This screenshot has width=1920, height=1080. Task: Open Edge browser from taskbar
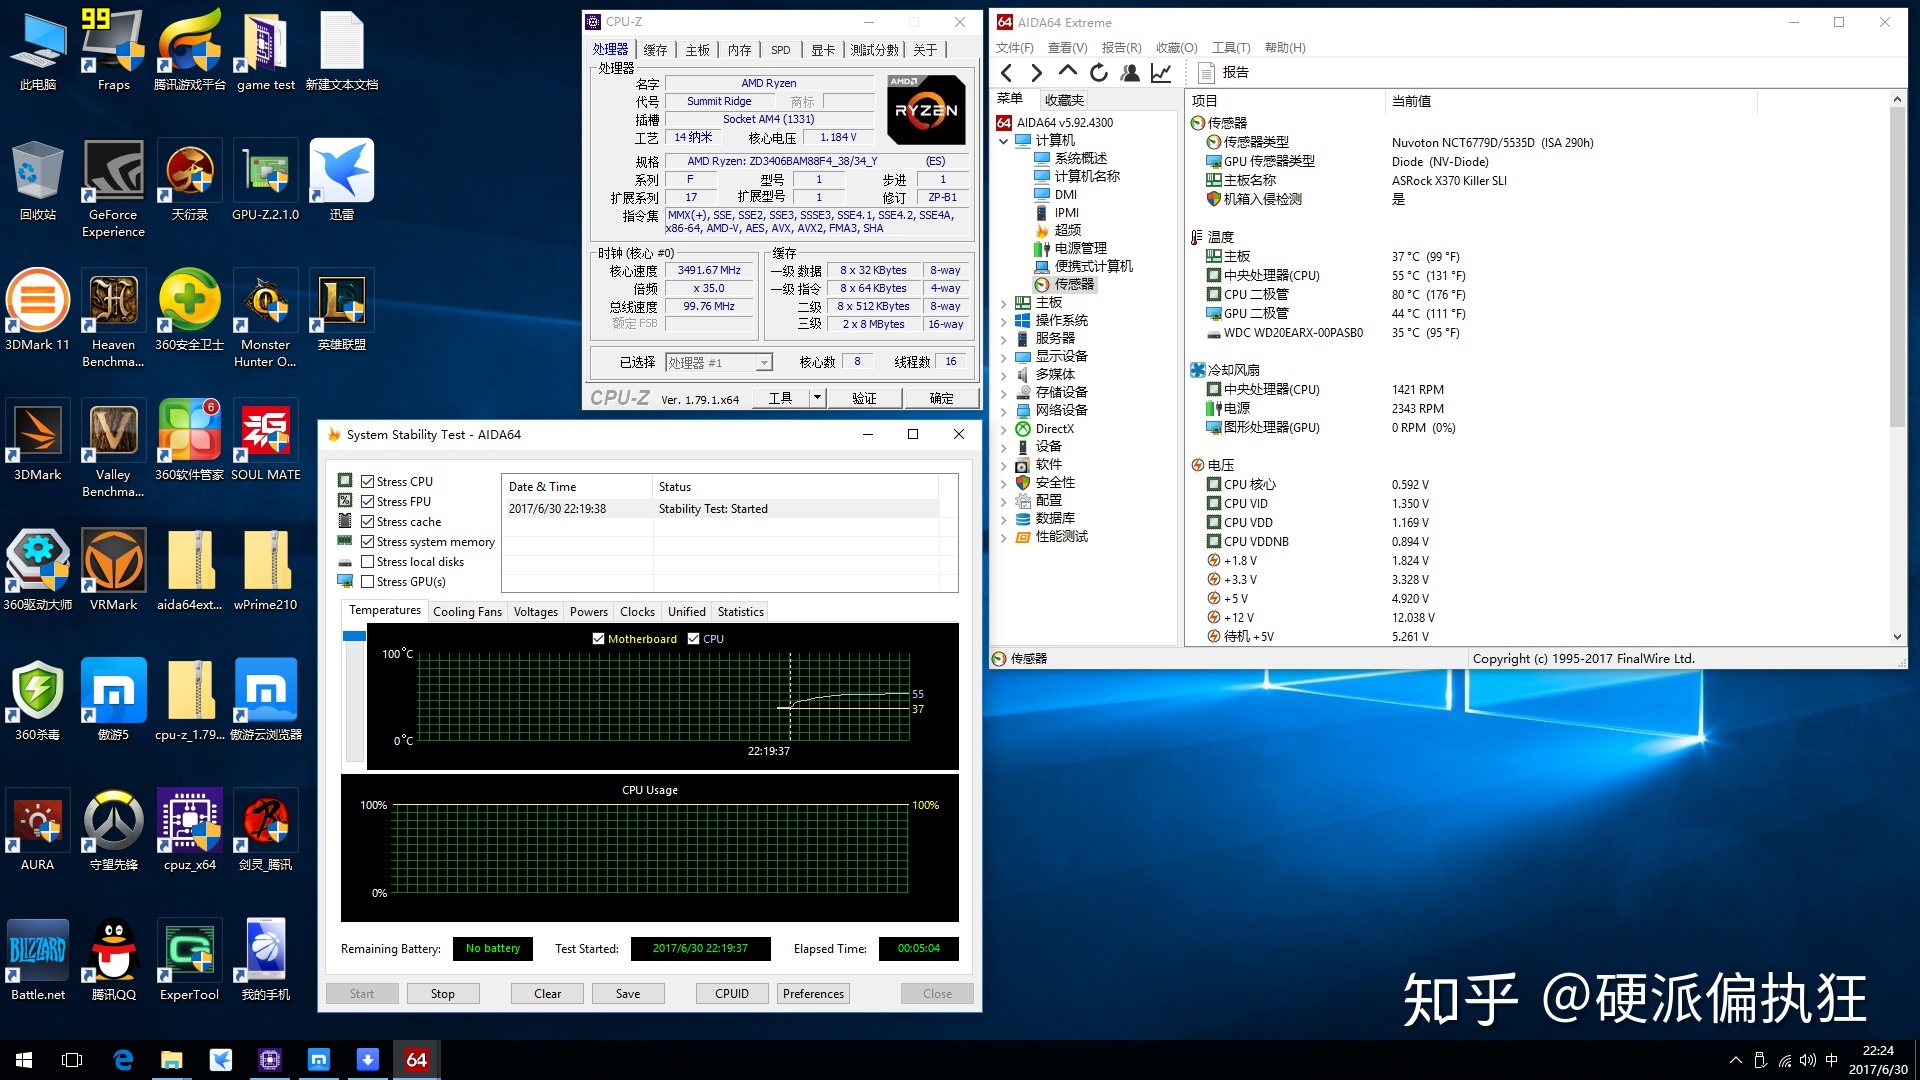click(x=123, y=1060)
